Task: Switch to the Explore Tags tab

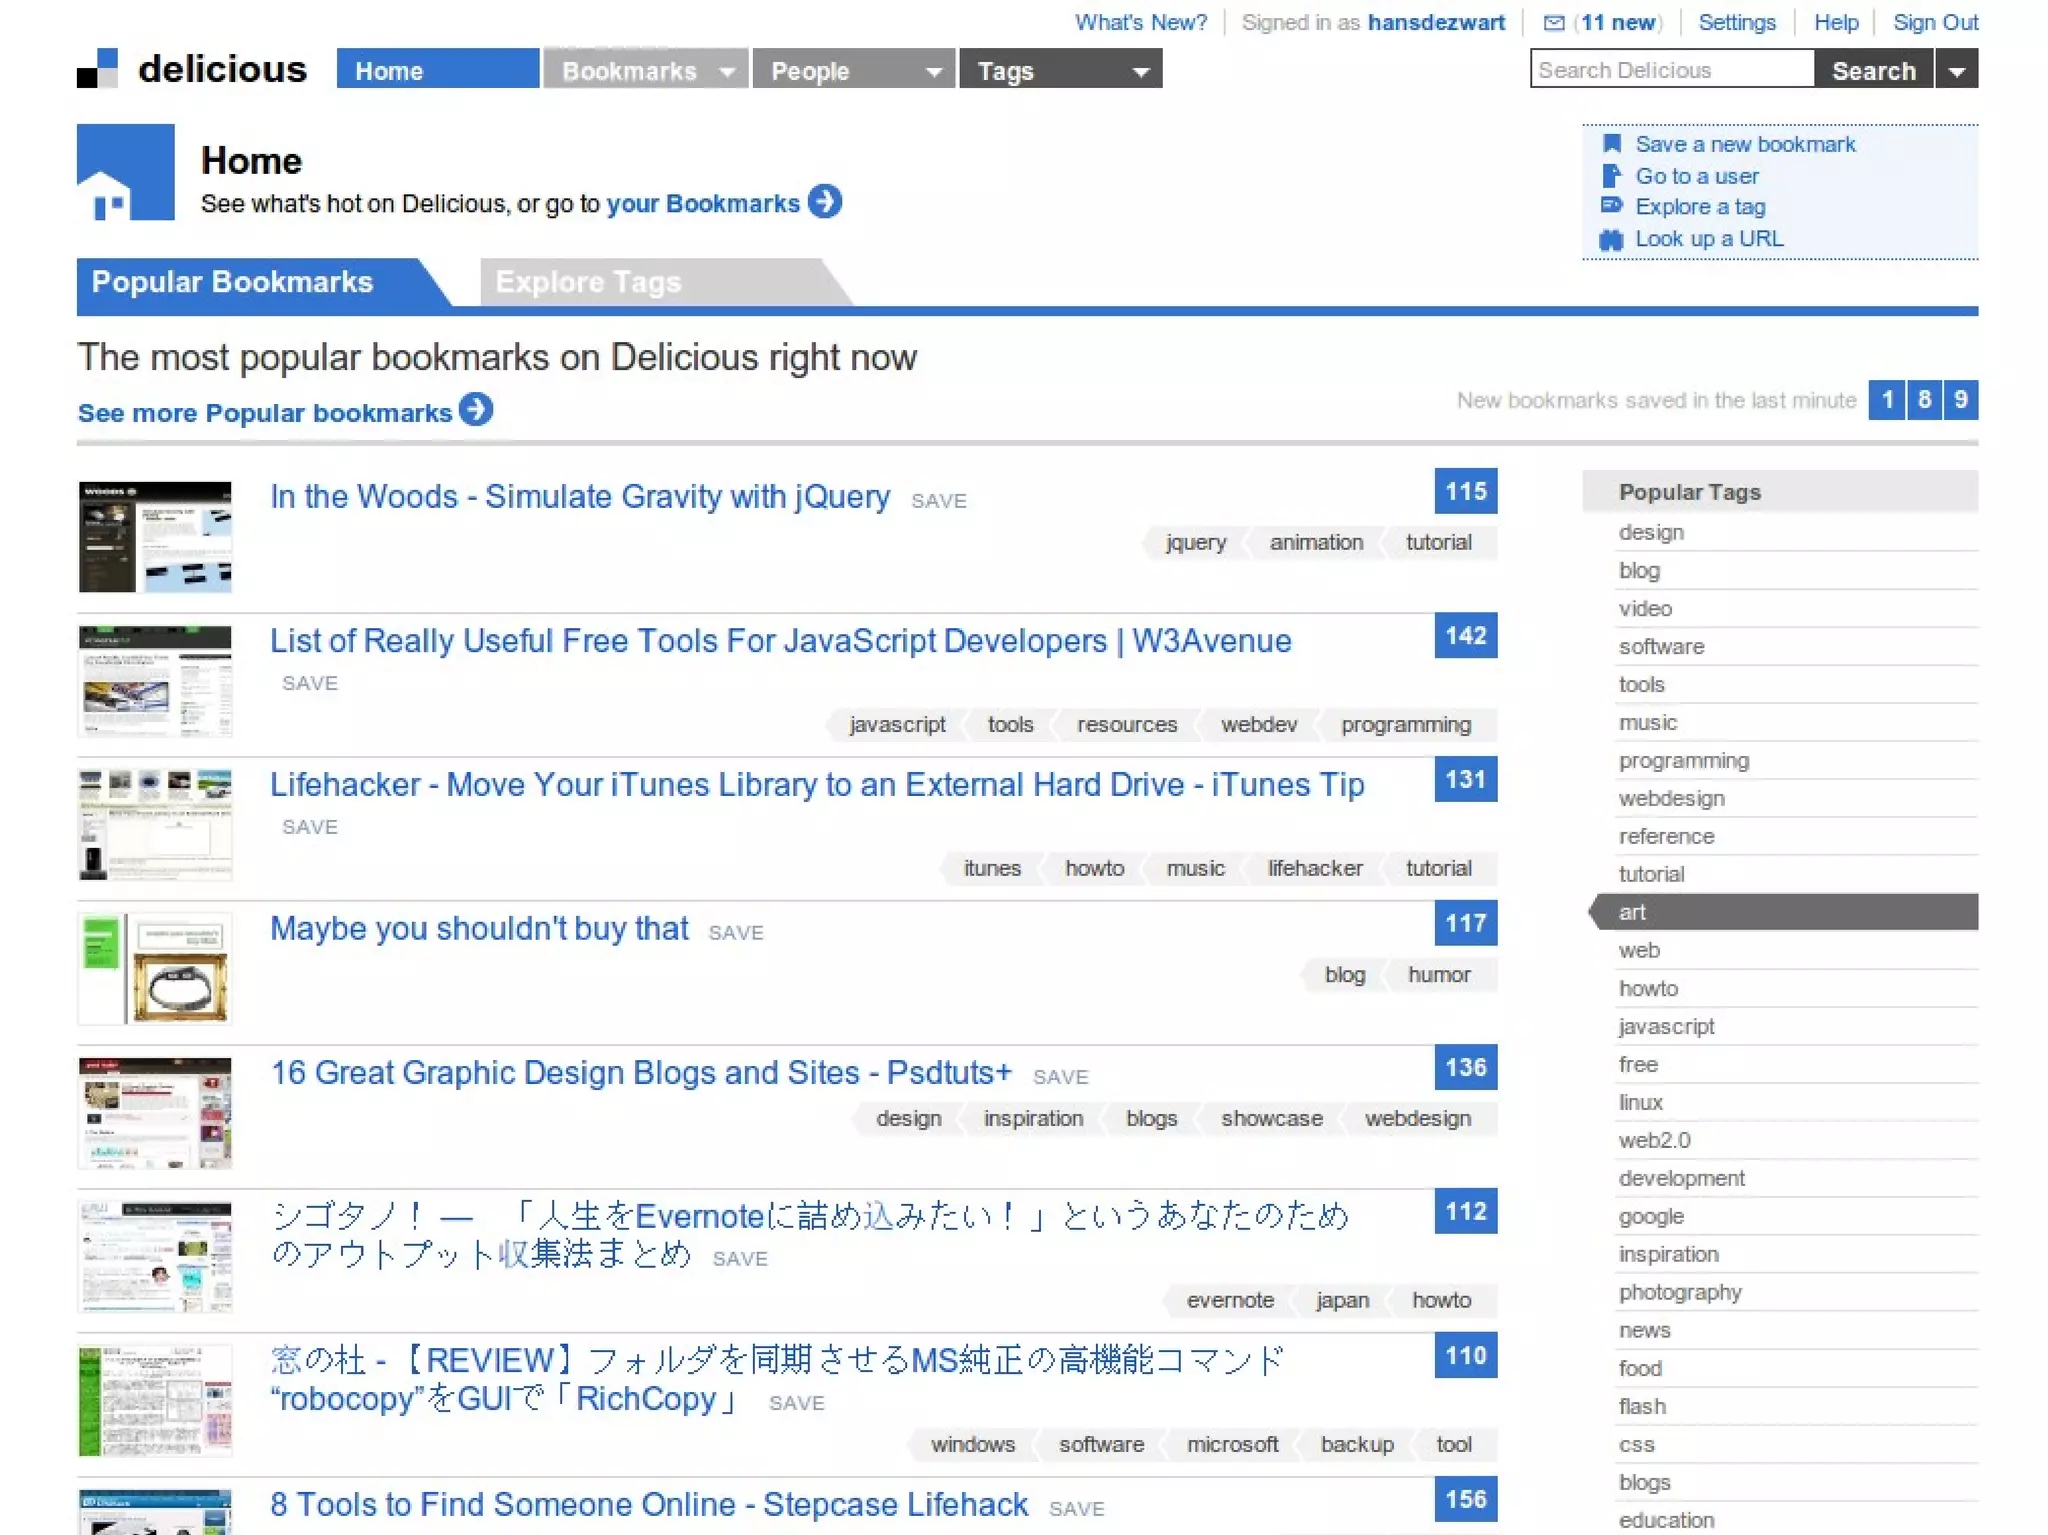Action: pyautogui.click(x=664, y=282)
